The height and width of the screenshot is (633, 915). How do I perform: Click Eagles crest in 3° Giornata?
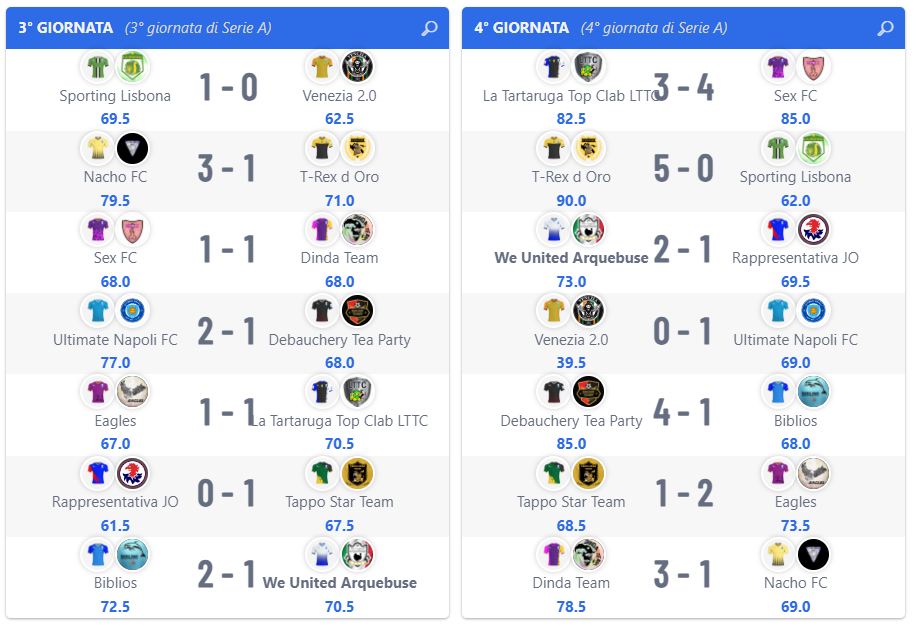pyautogui.click(x=132, y=391)
